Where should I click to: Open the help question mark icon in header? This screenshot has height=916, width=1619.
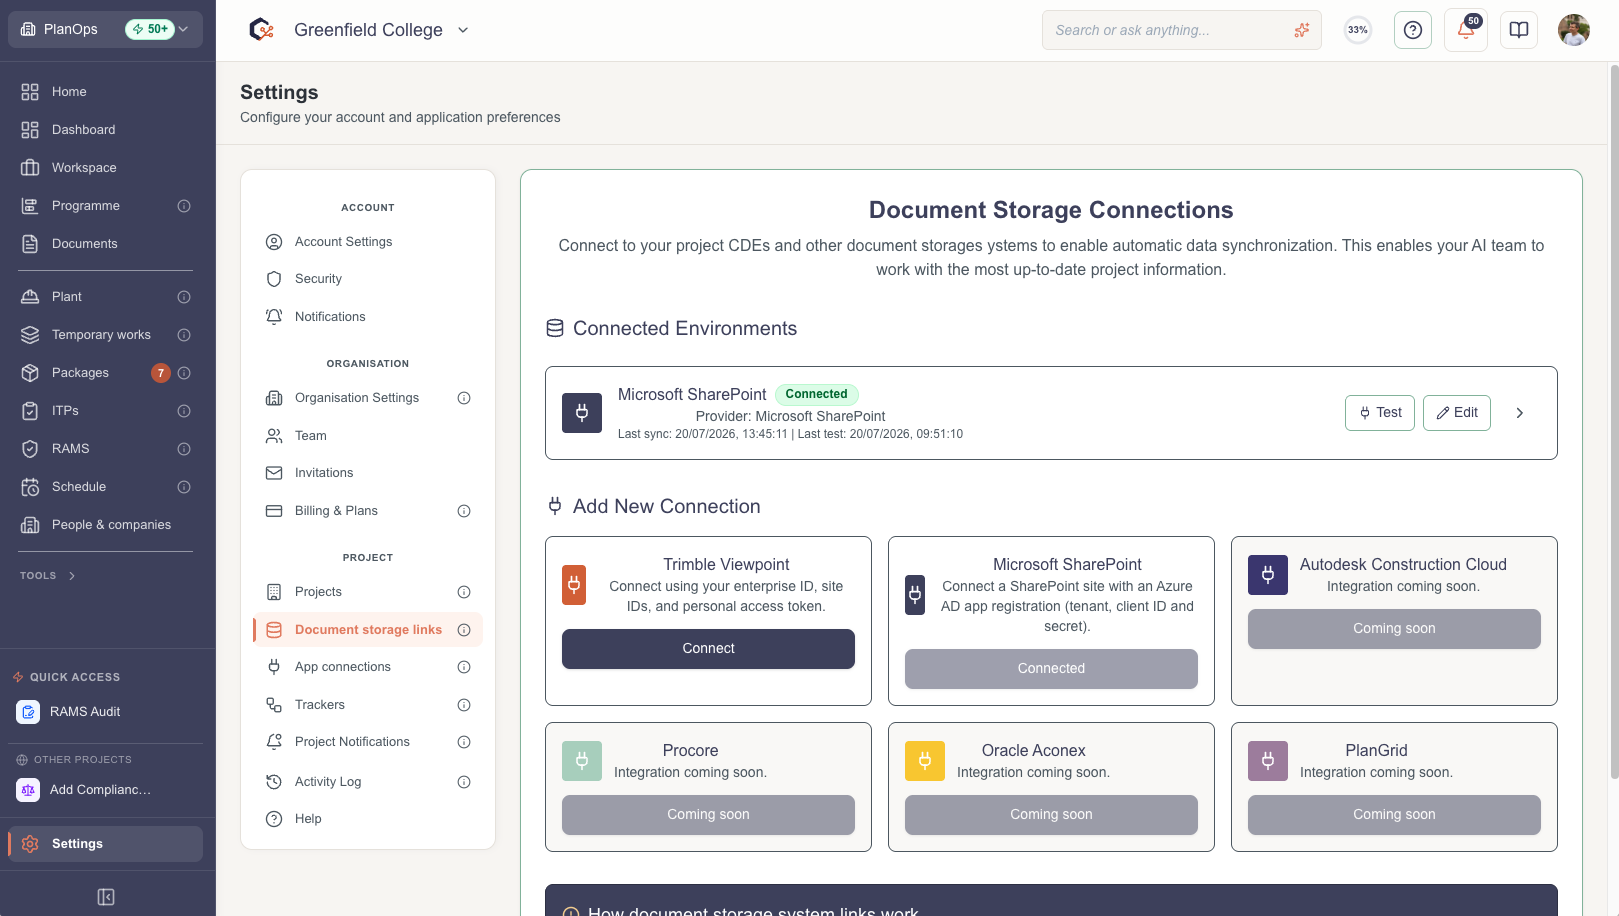(x=1413, y=30)
